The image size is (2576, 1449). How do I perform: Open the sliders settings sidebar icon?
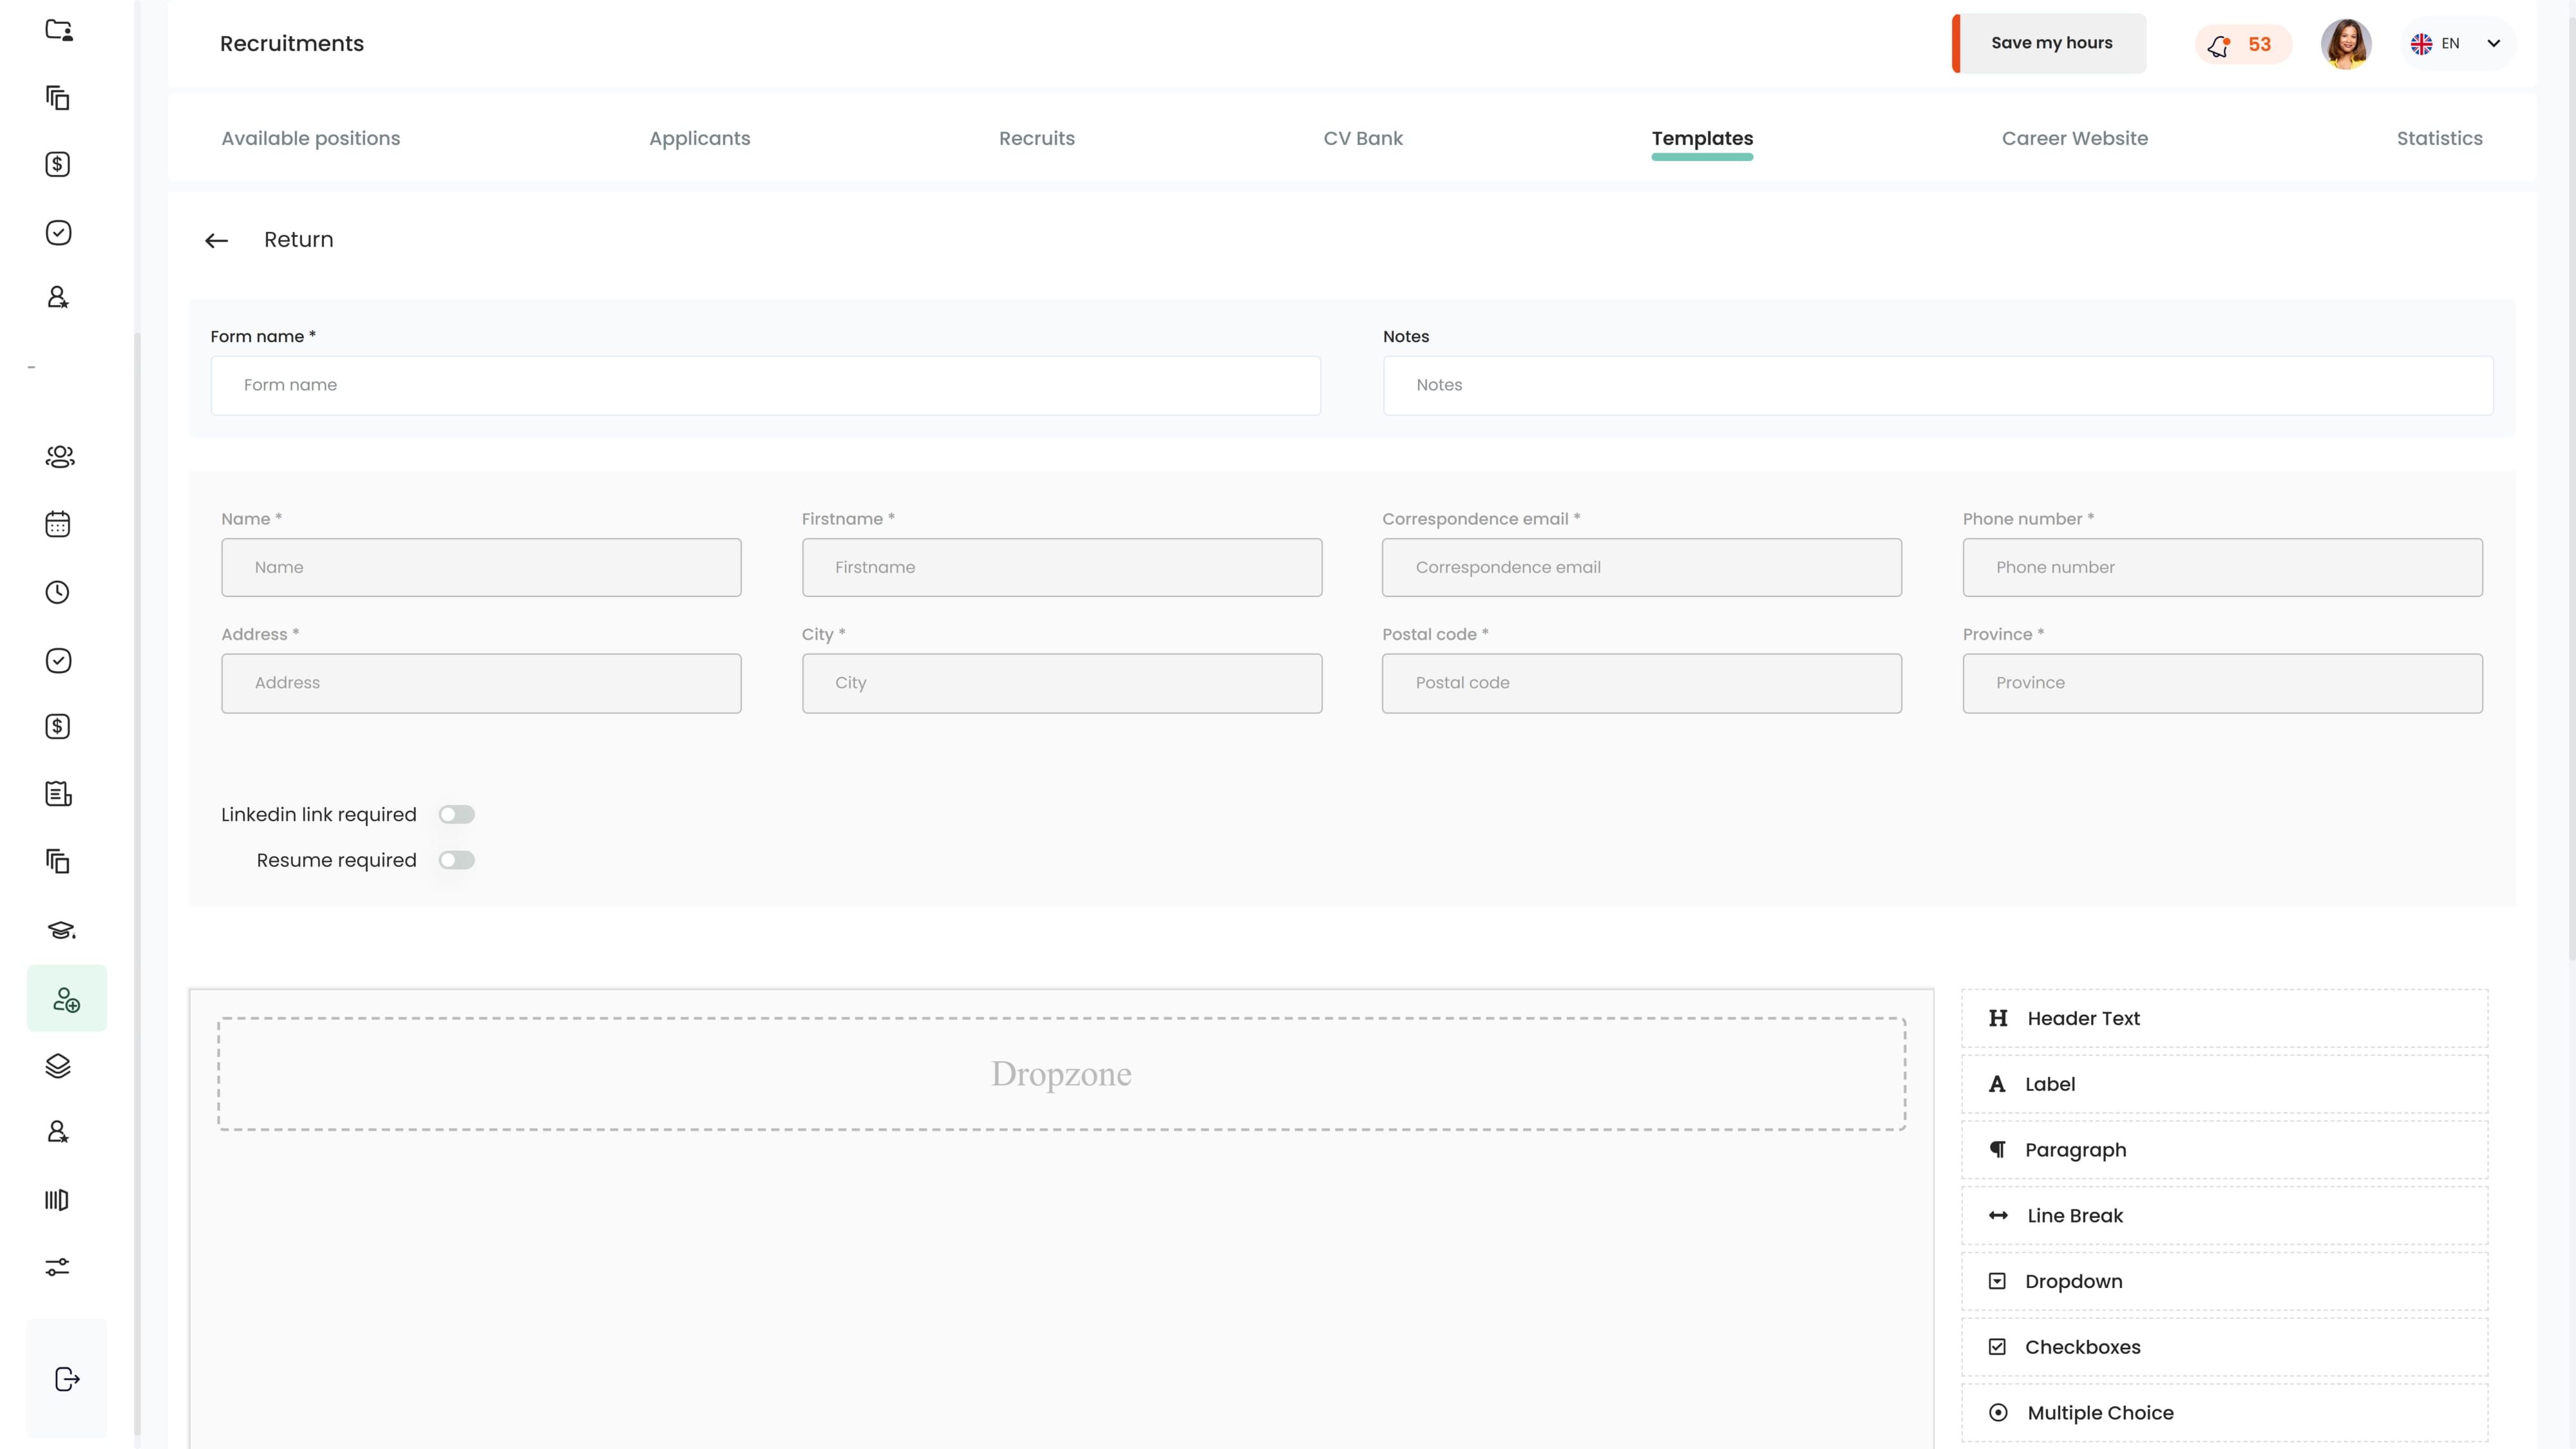point(58,1267)
